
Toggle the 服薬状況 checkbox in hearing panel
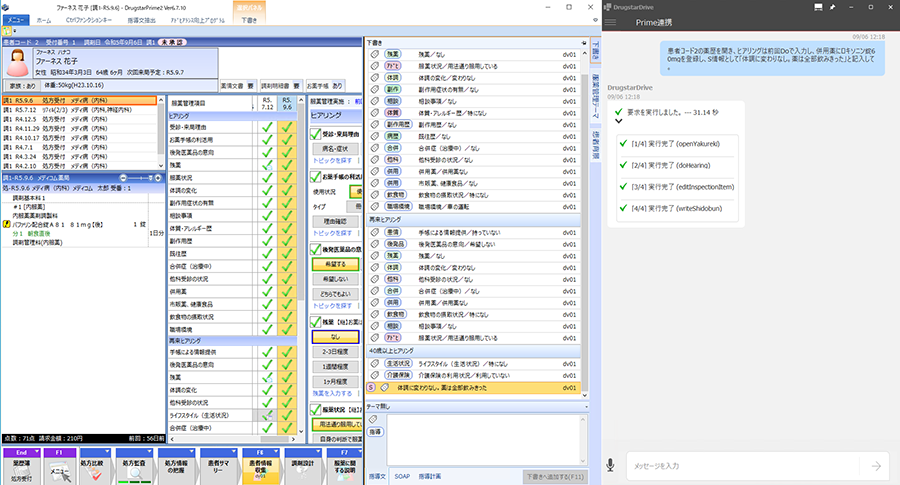(x=315, y=409)
